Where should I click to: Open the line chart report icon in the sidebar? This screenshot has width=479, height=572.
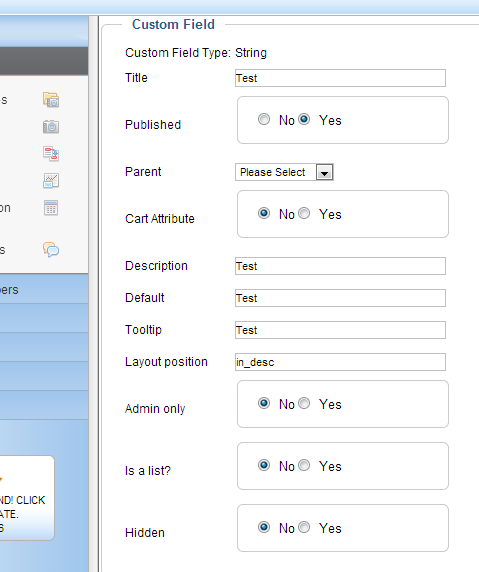coord(51,181)
